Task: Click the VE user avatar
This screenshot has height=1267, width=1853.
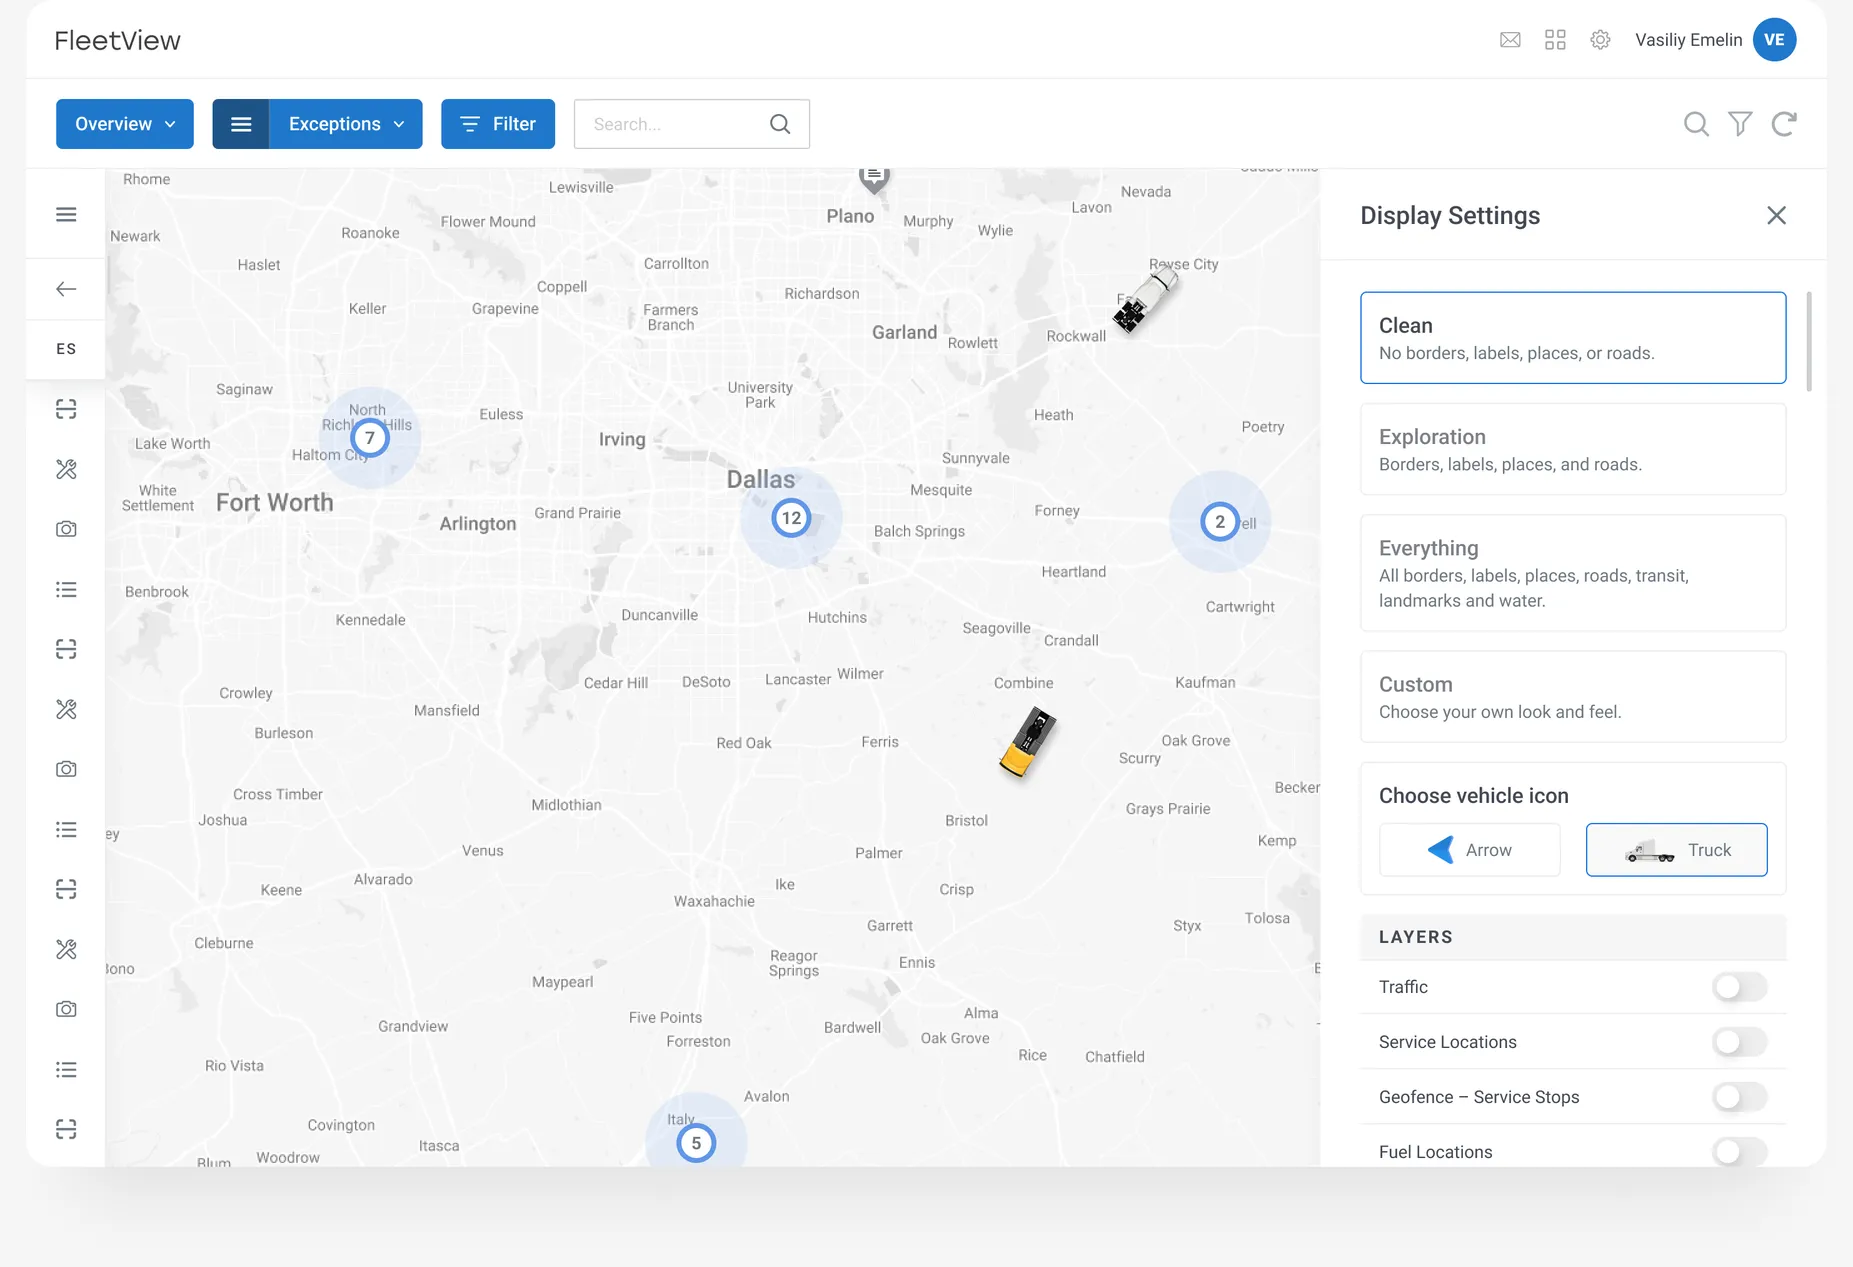Action: tap(1774, 40)
